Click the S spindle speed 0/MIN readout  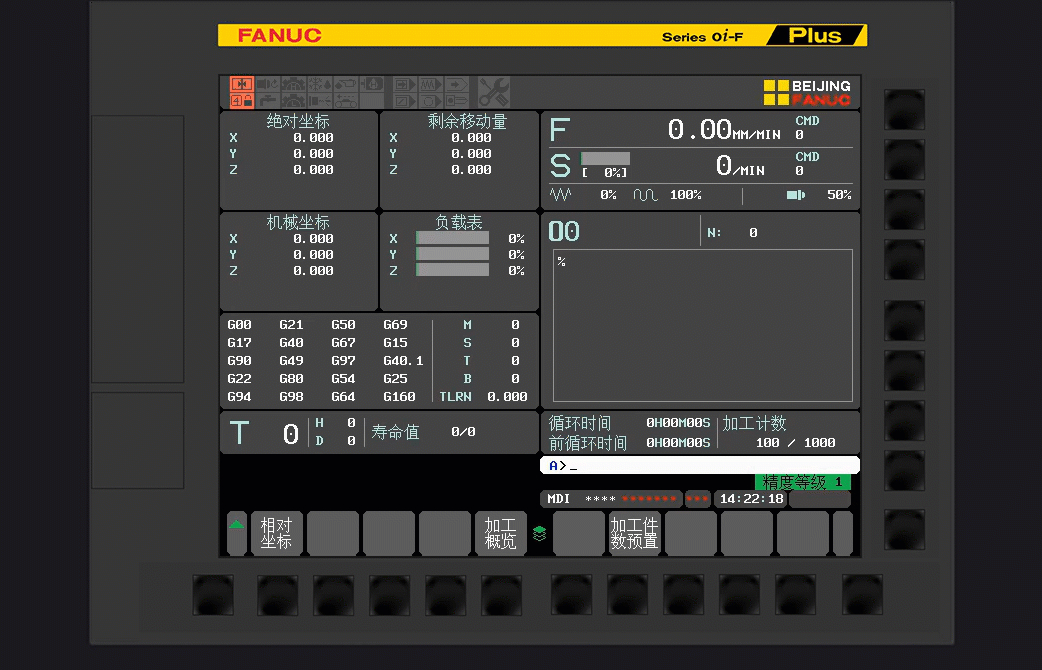point(740,165)
